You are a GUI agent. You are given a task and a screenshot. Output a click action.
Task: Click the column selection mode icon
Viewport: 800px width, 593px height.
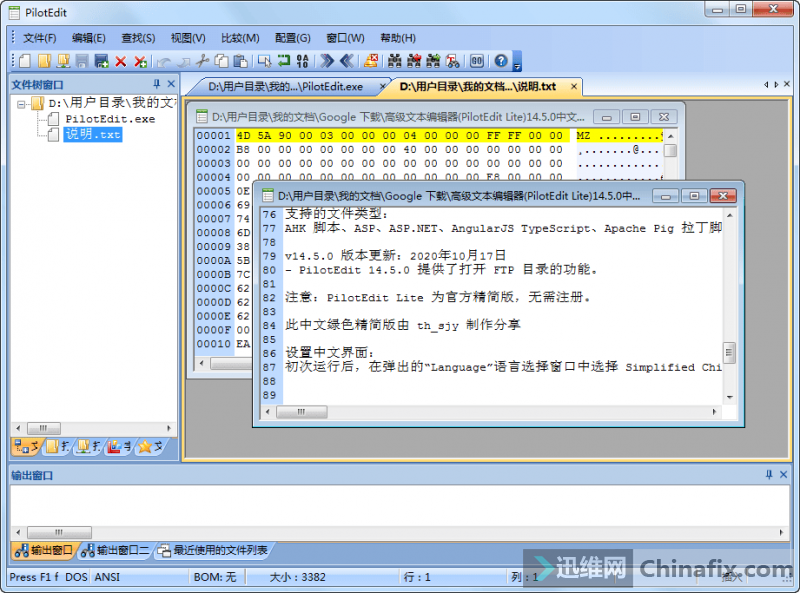[264, 61]
